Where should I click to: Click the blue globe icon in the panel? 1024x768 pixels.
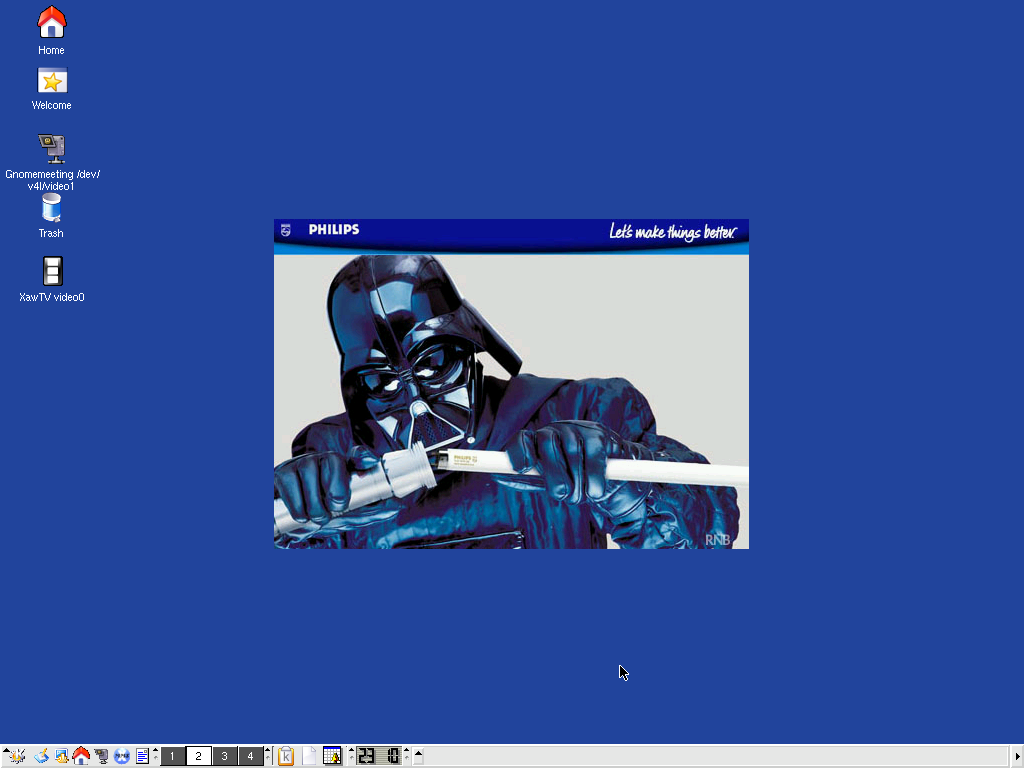click(x=121, y=756)
